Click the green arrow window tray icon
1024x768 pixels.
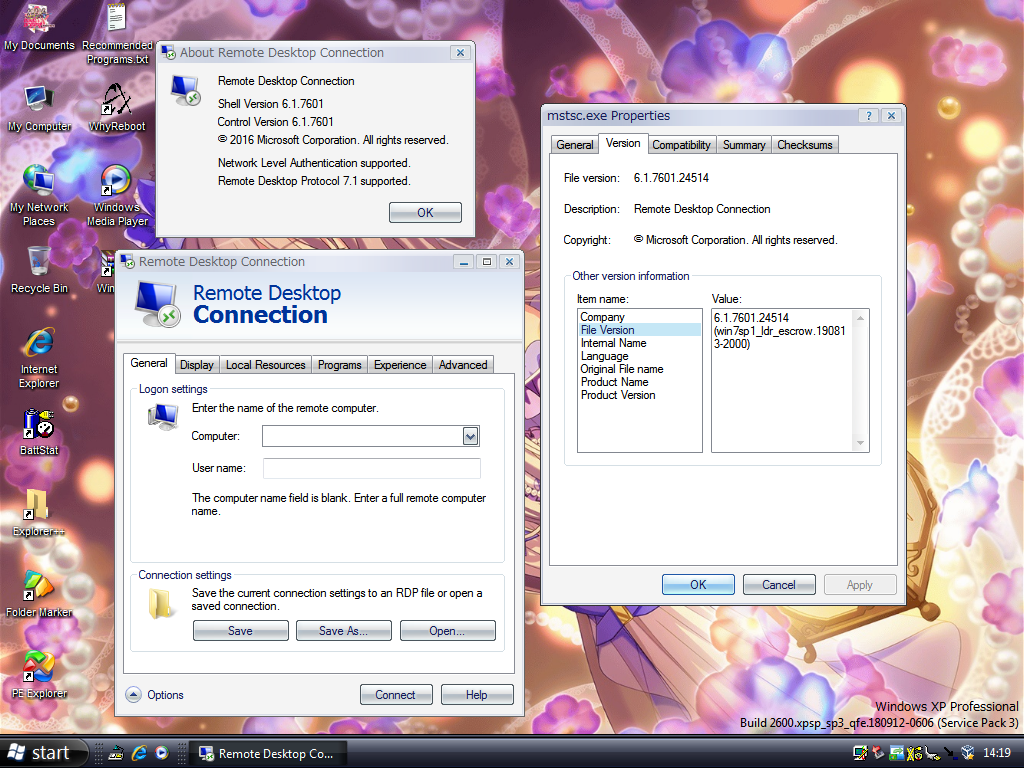click(x=897, y=753)
